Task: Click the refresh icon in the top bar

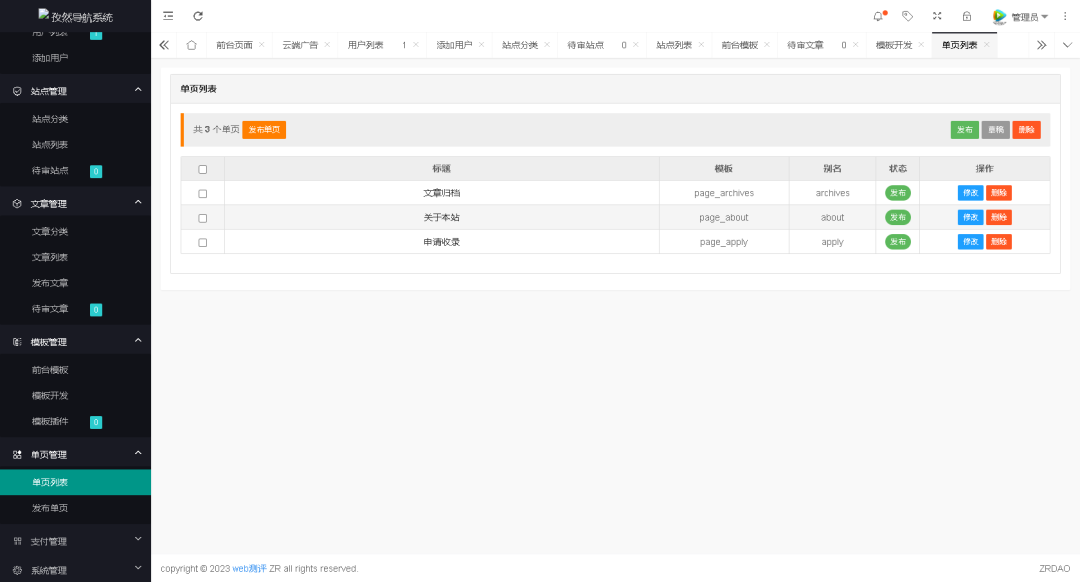Action: 198,16
